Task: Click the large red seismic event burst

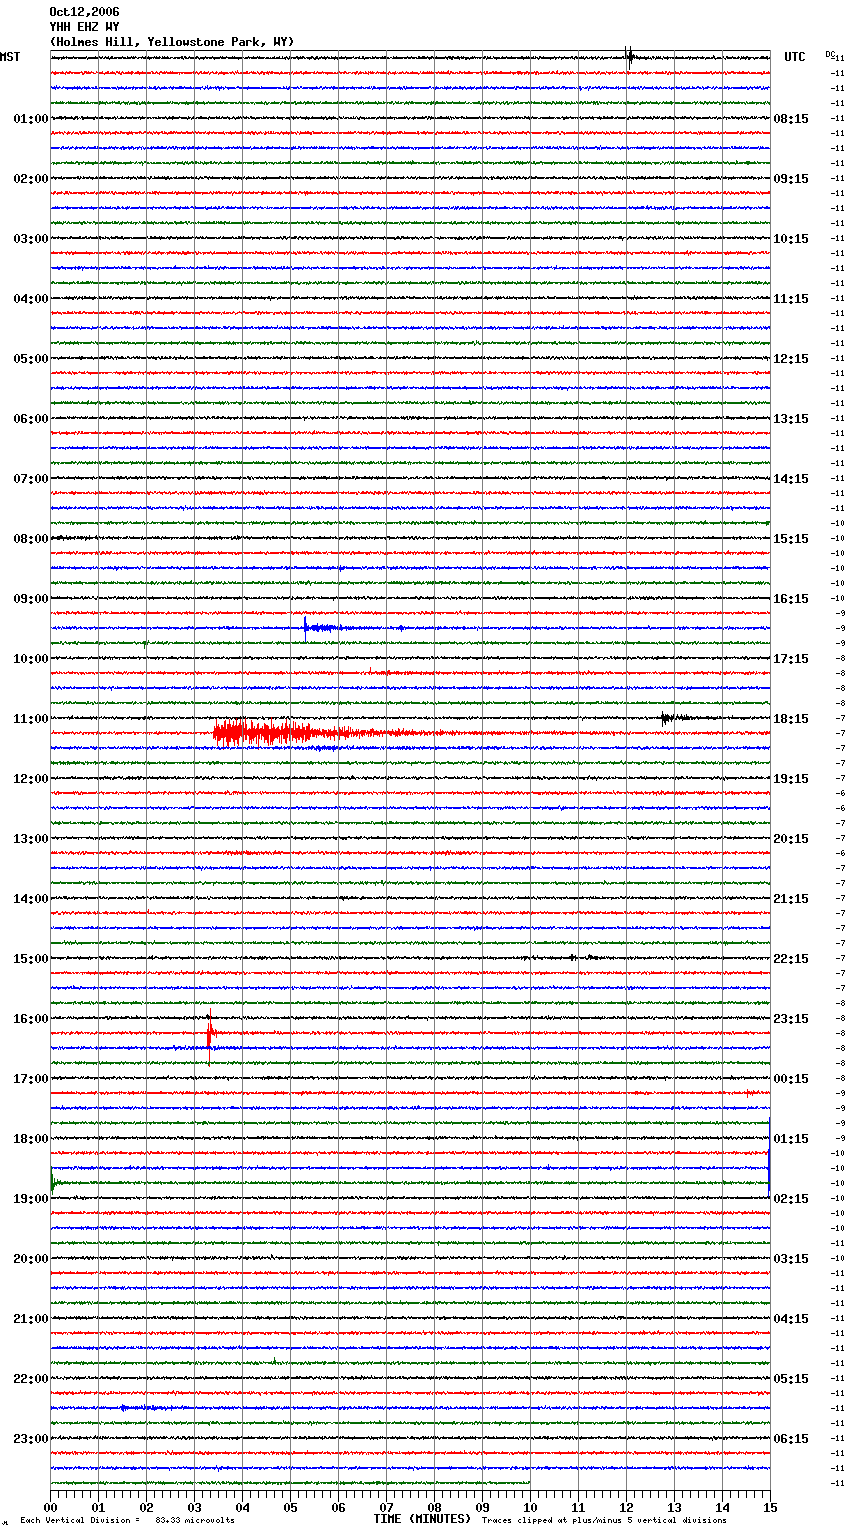Action: click(262, 733)
